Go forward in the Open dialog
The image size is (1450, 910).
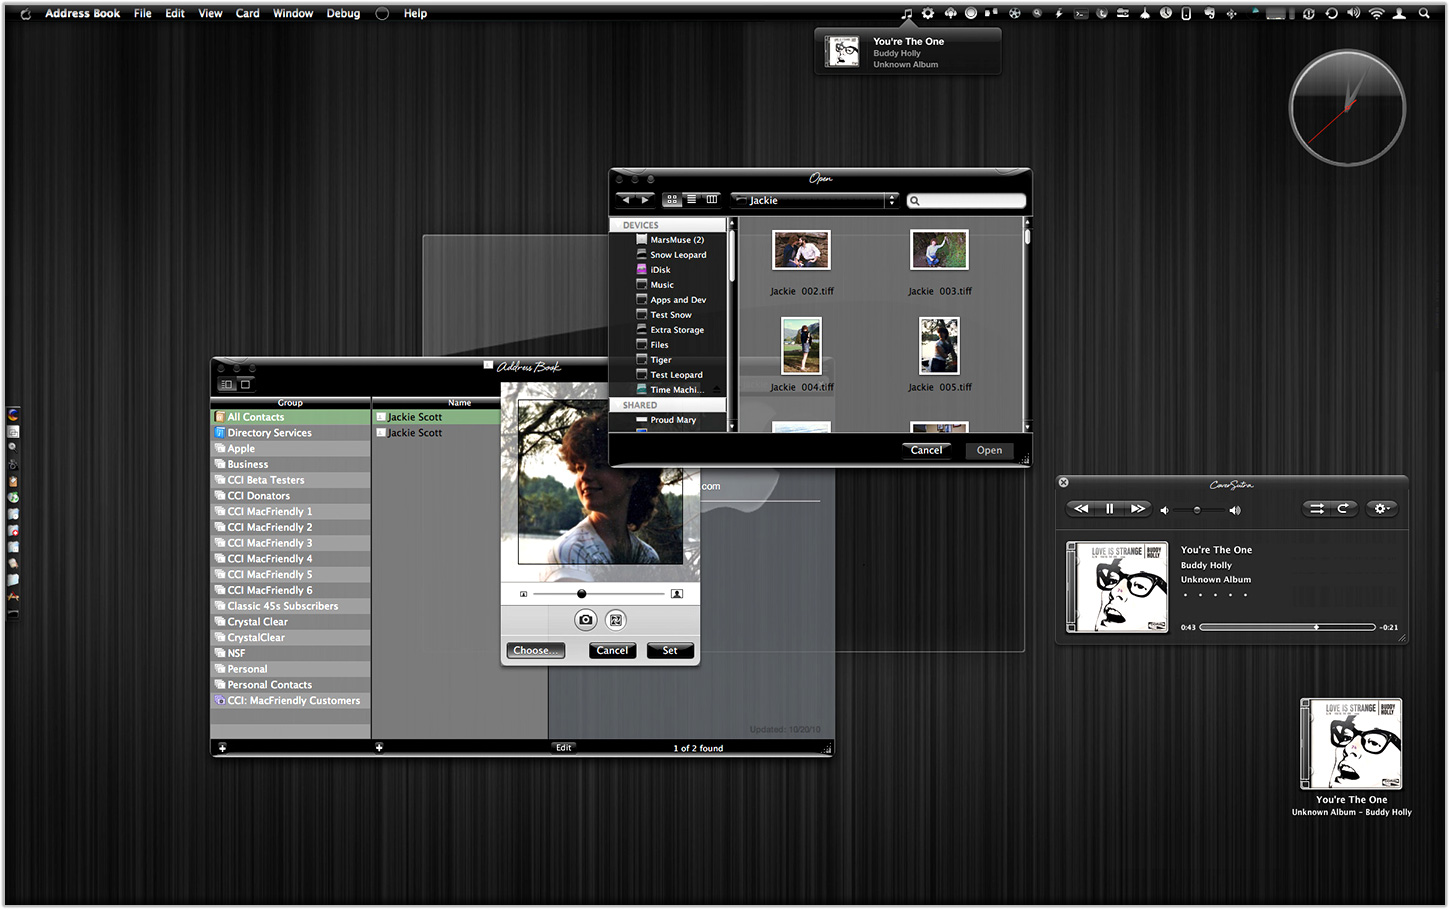[645, 200]
